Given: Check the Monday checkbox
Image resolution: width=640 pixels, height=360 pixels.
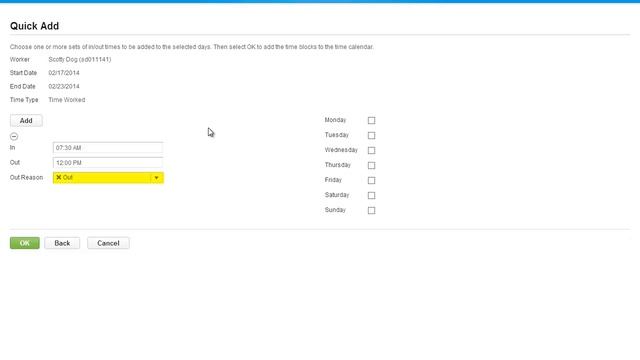Looking at the screenshot, I should pos(371,120).
